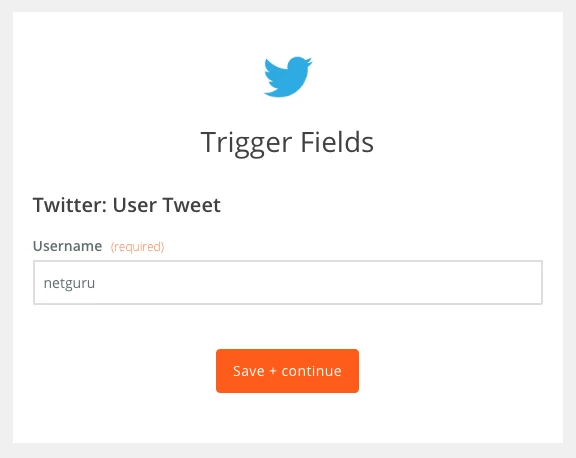Click the plus sign on Save button

[273, 371]
